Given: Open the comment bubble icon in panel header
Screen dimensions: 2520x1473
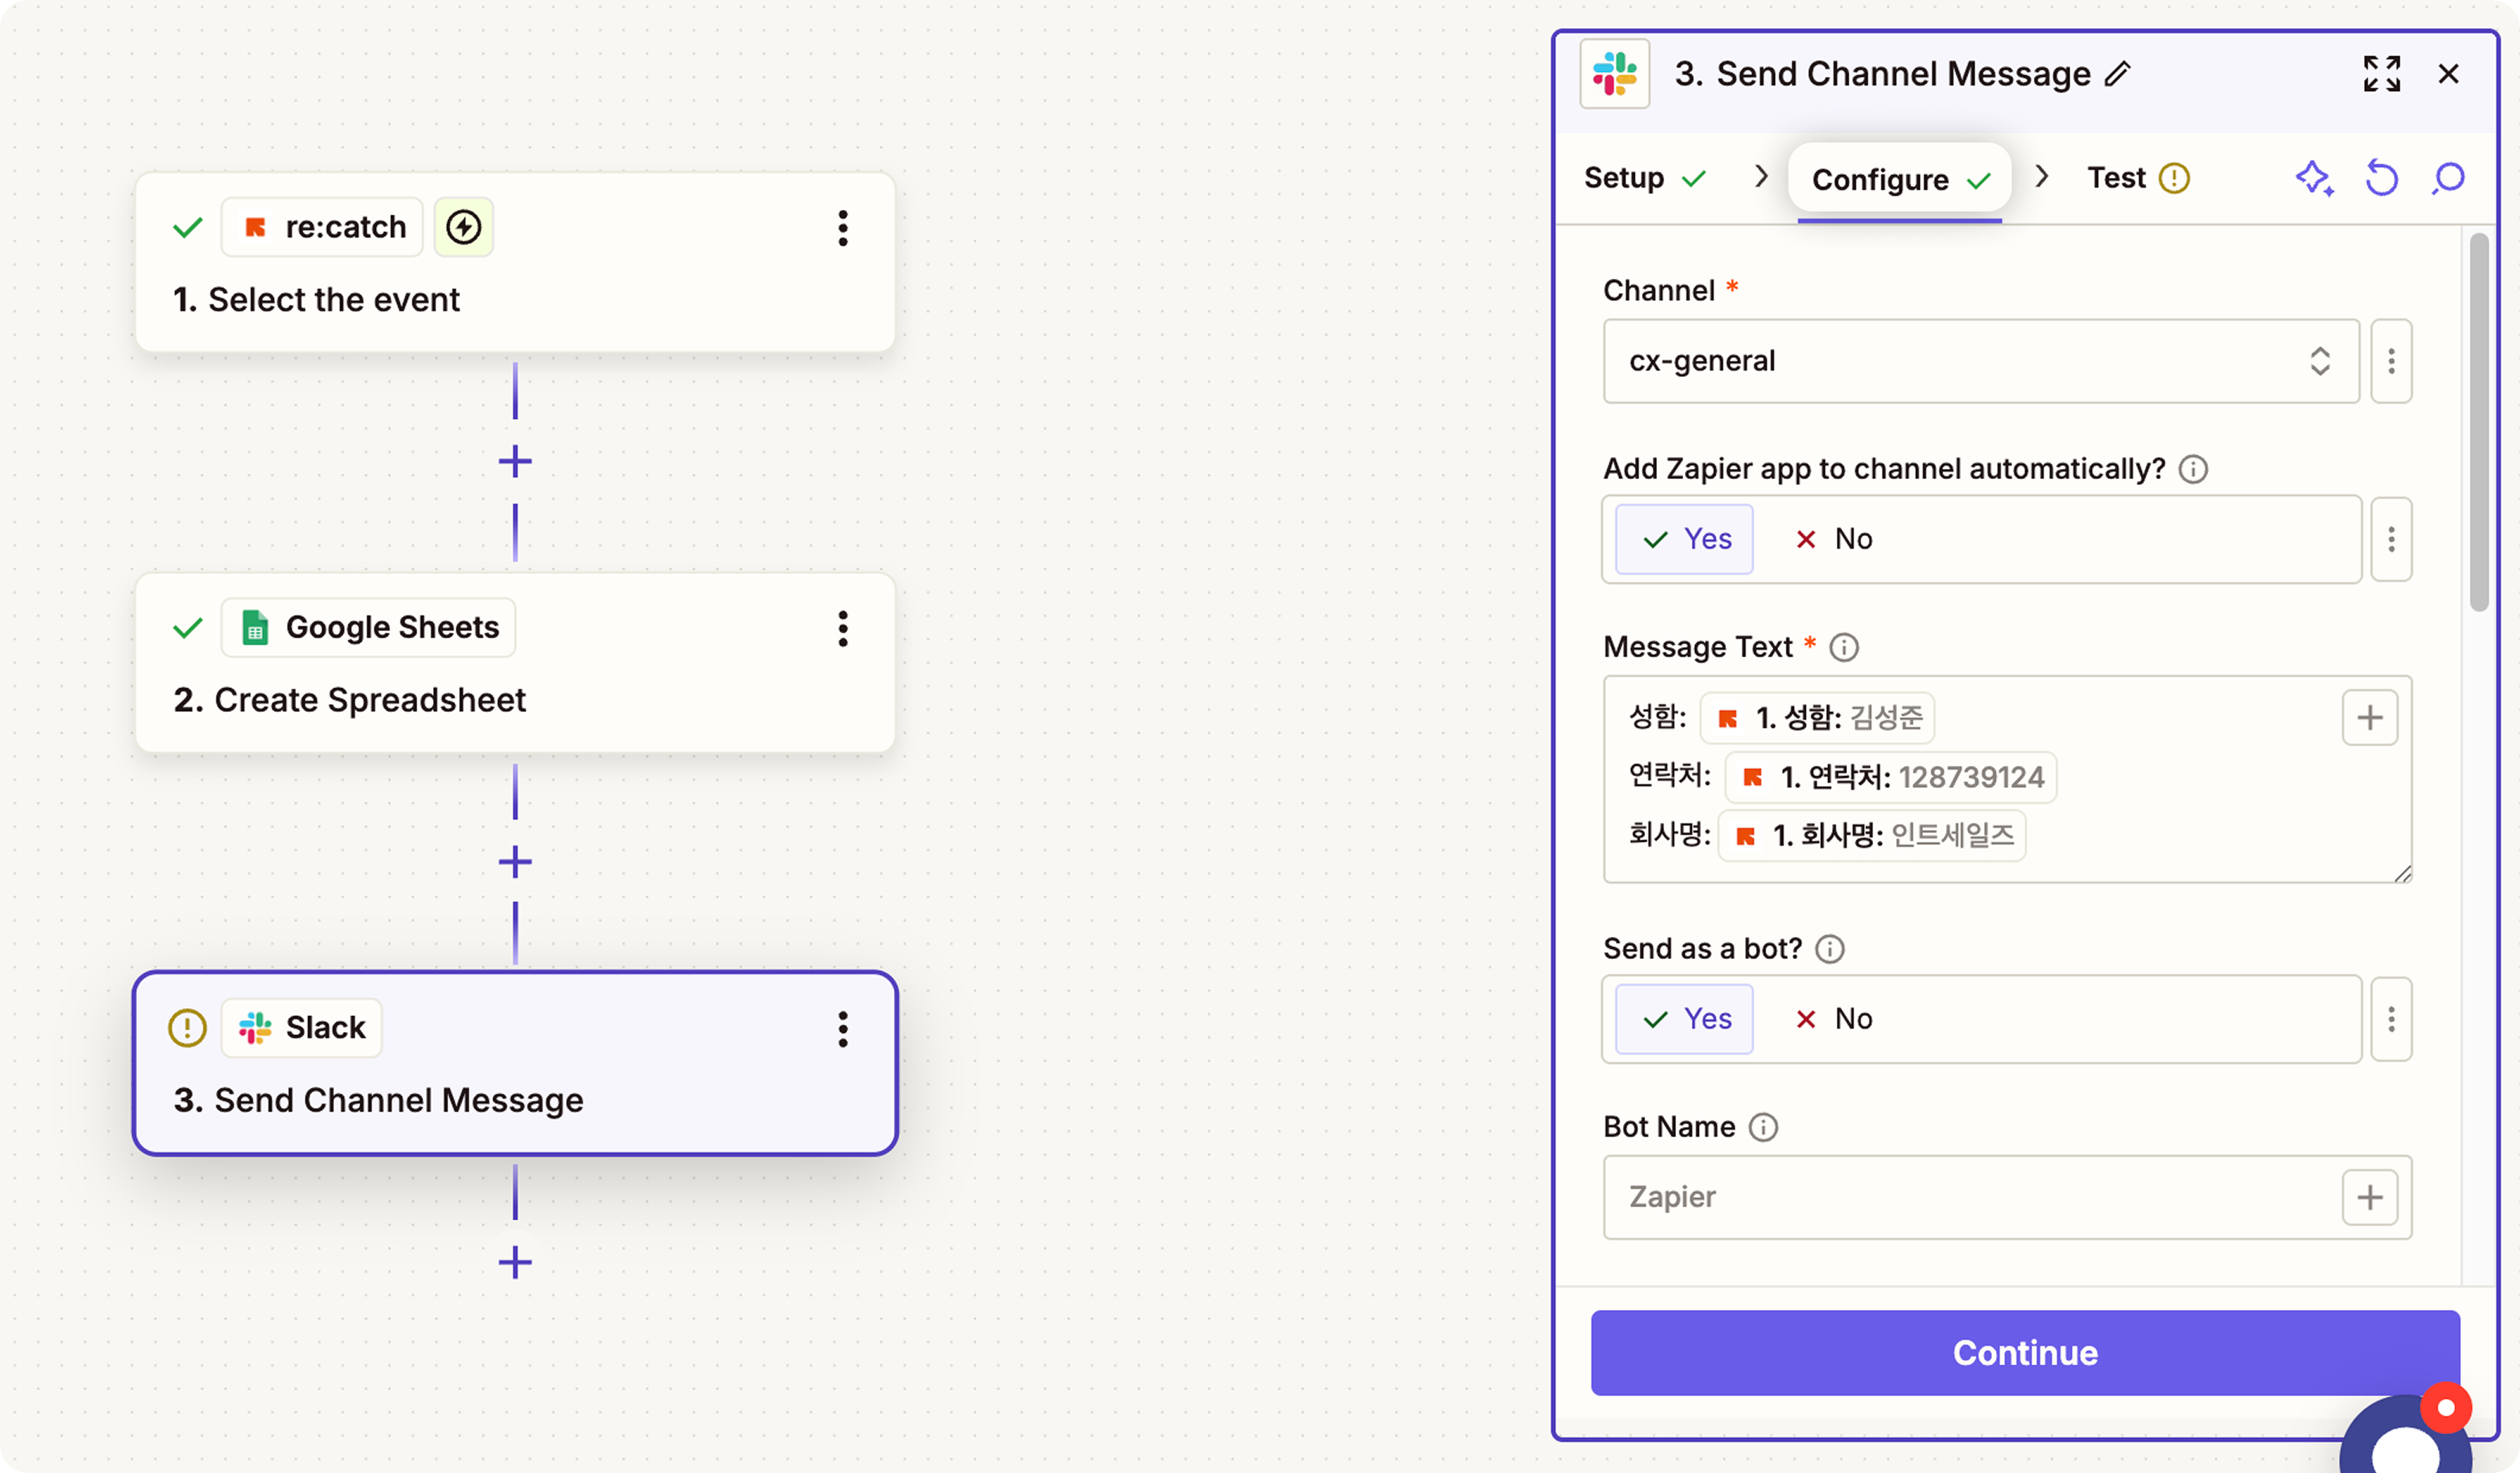Looking at the screenshot, I should click(x=2448, y=178).
